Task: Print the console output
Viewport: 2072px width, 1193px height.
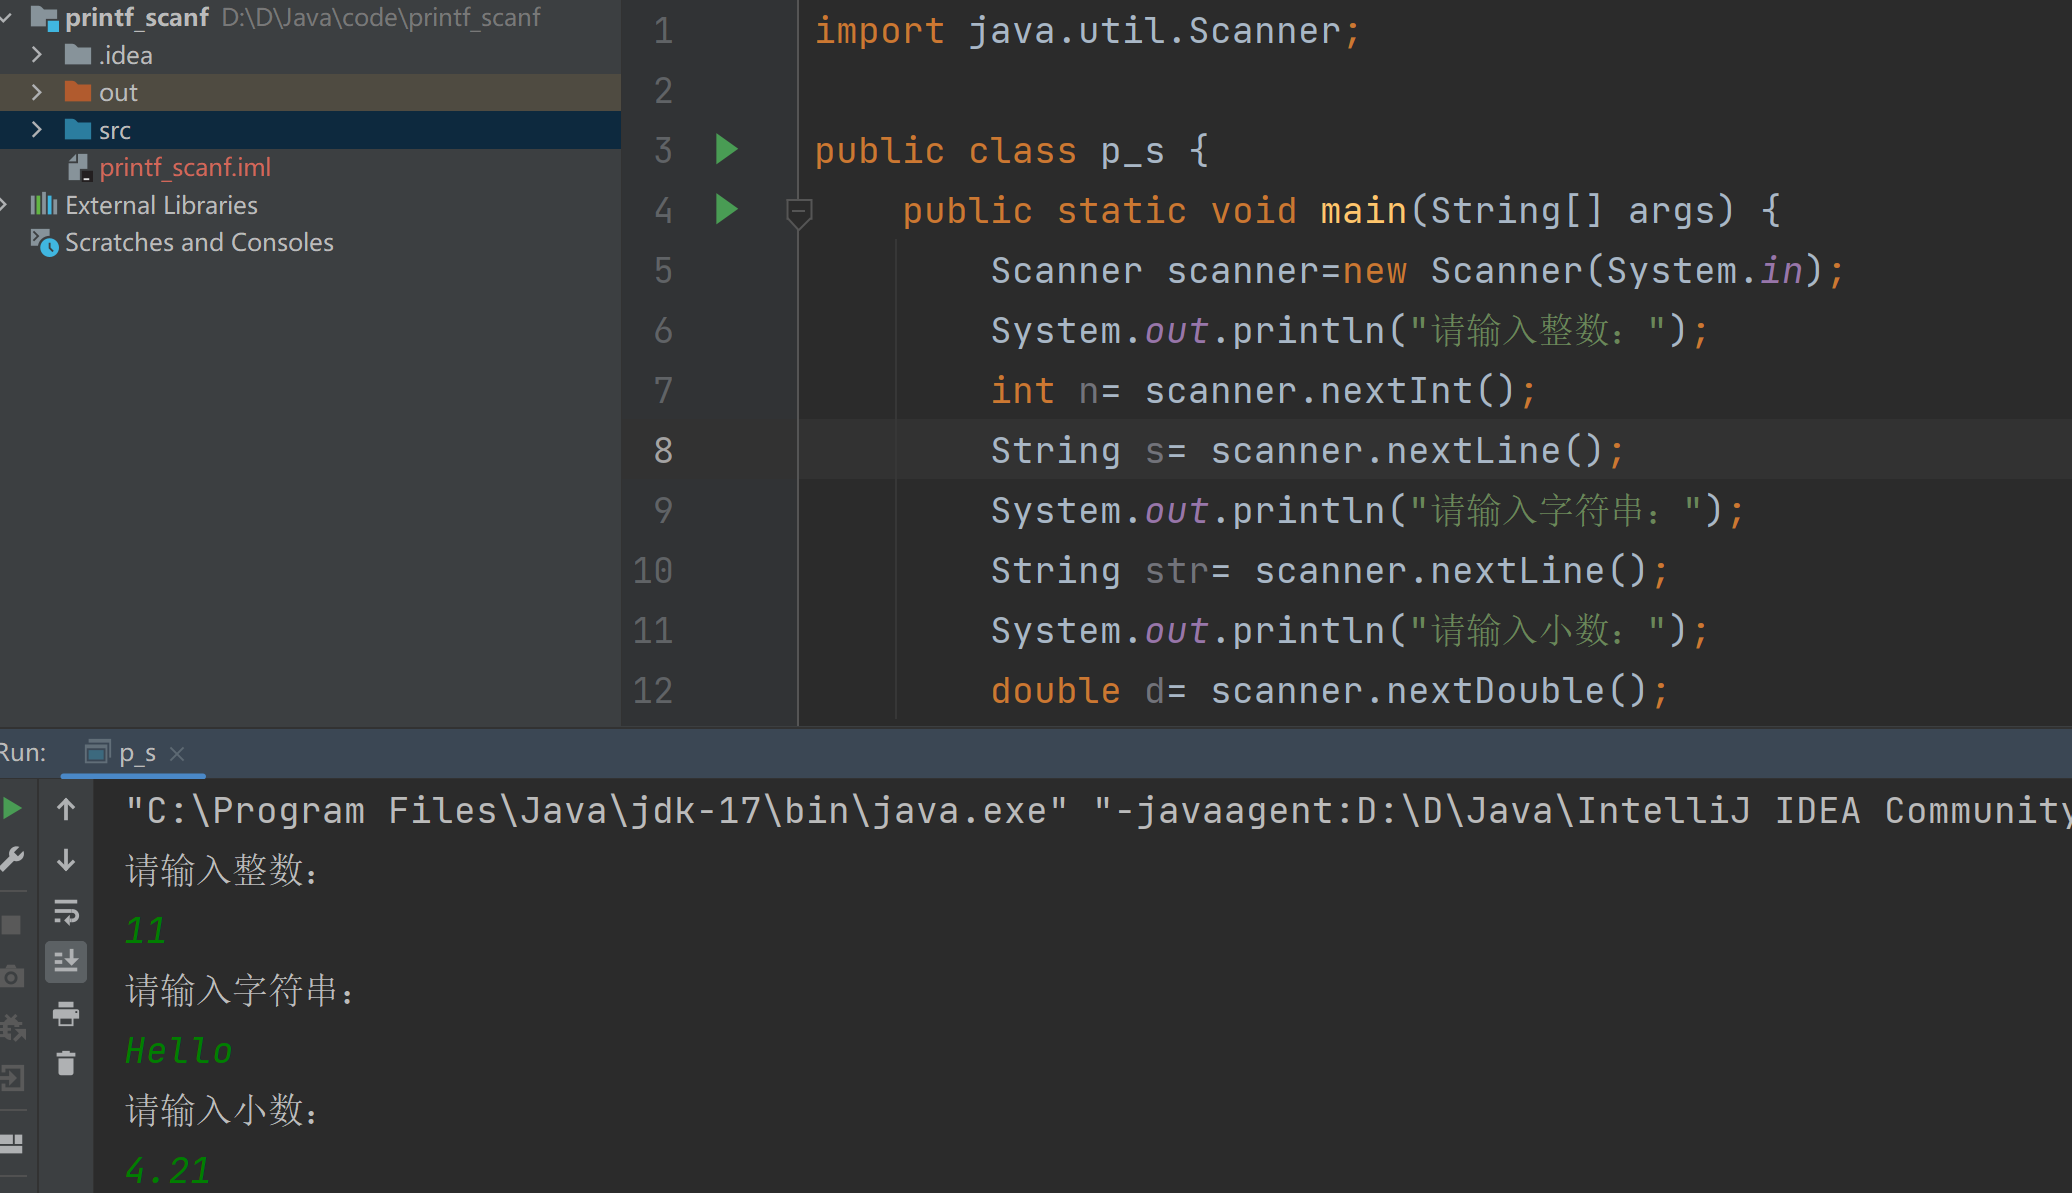Action: coord(65,1013)
